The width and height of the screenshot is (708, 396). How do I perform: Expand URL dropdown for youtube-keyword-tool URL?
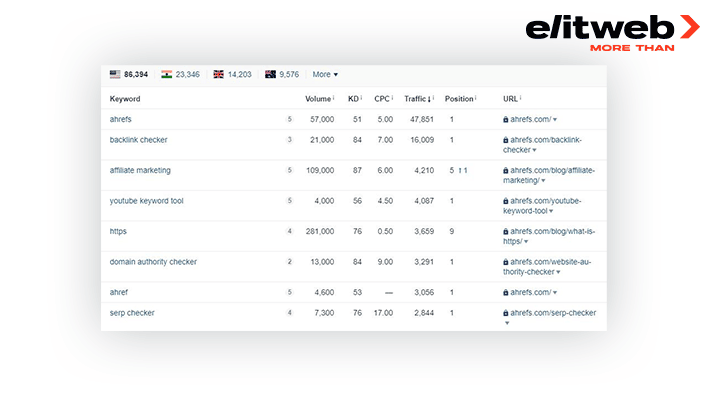pyautogui.click(x=551, y=211)
